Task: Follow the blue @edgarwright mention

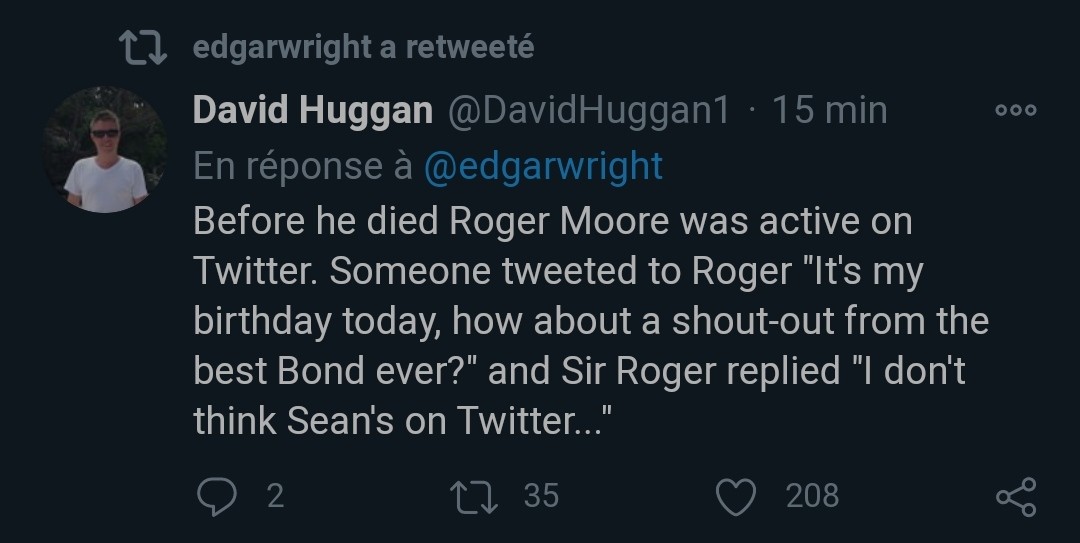Action: (x=543, y=166)
